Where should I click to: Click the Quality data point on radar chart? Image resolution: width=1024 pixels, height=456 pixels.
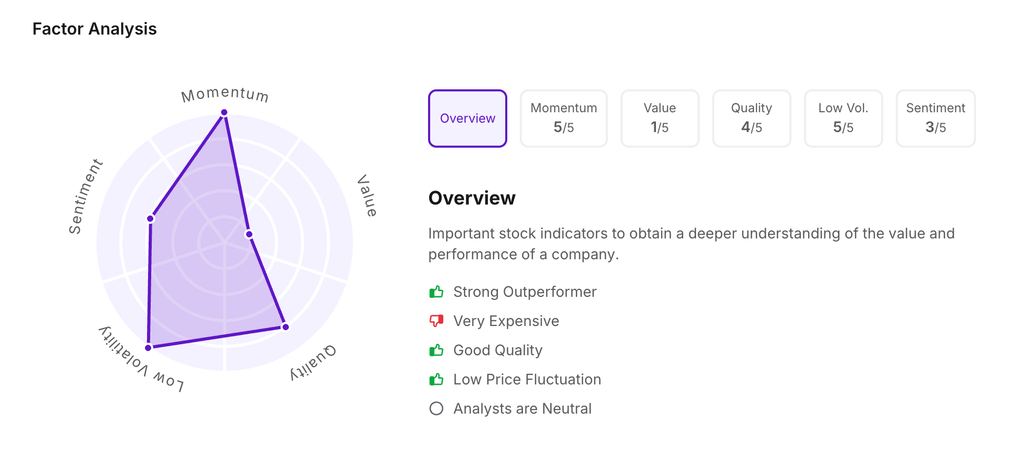pyautogui.click(x=285, y=327)
